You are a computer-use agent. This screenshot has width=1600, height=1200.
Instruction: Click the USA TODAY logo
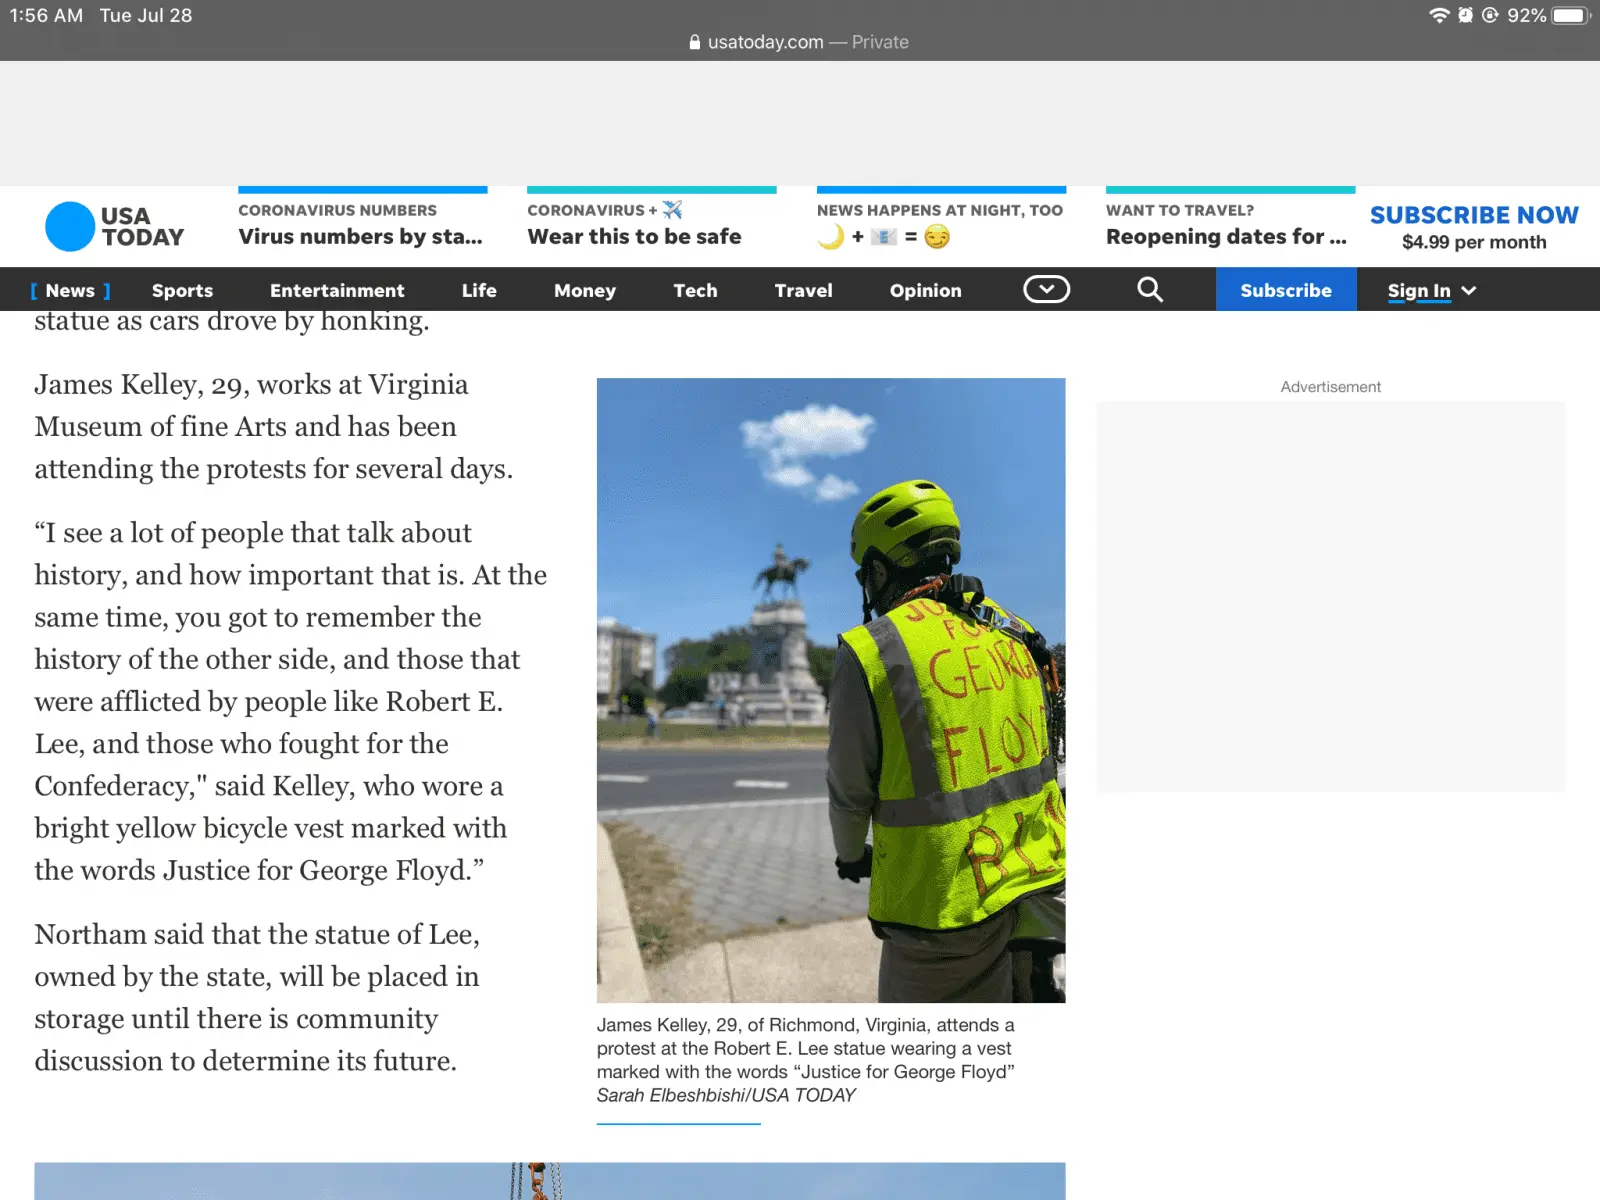pos(115,227)
